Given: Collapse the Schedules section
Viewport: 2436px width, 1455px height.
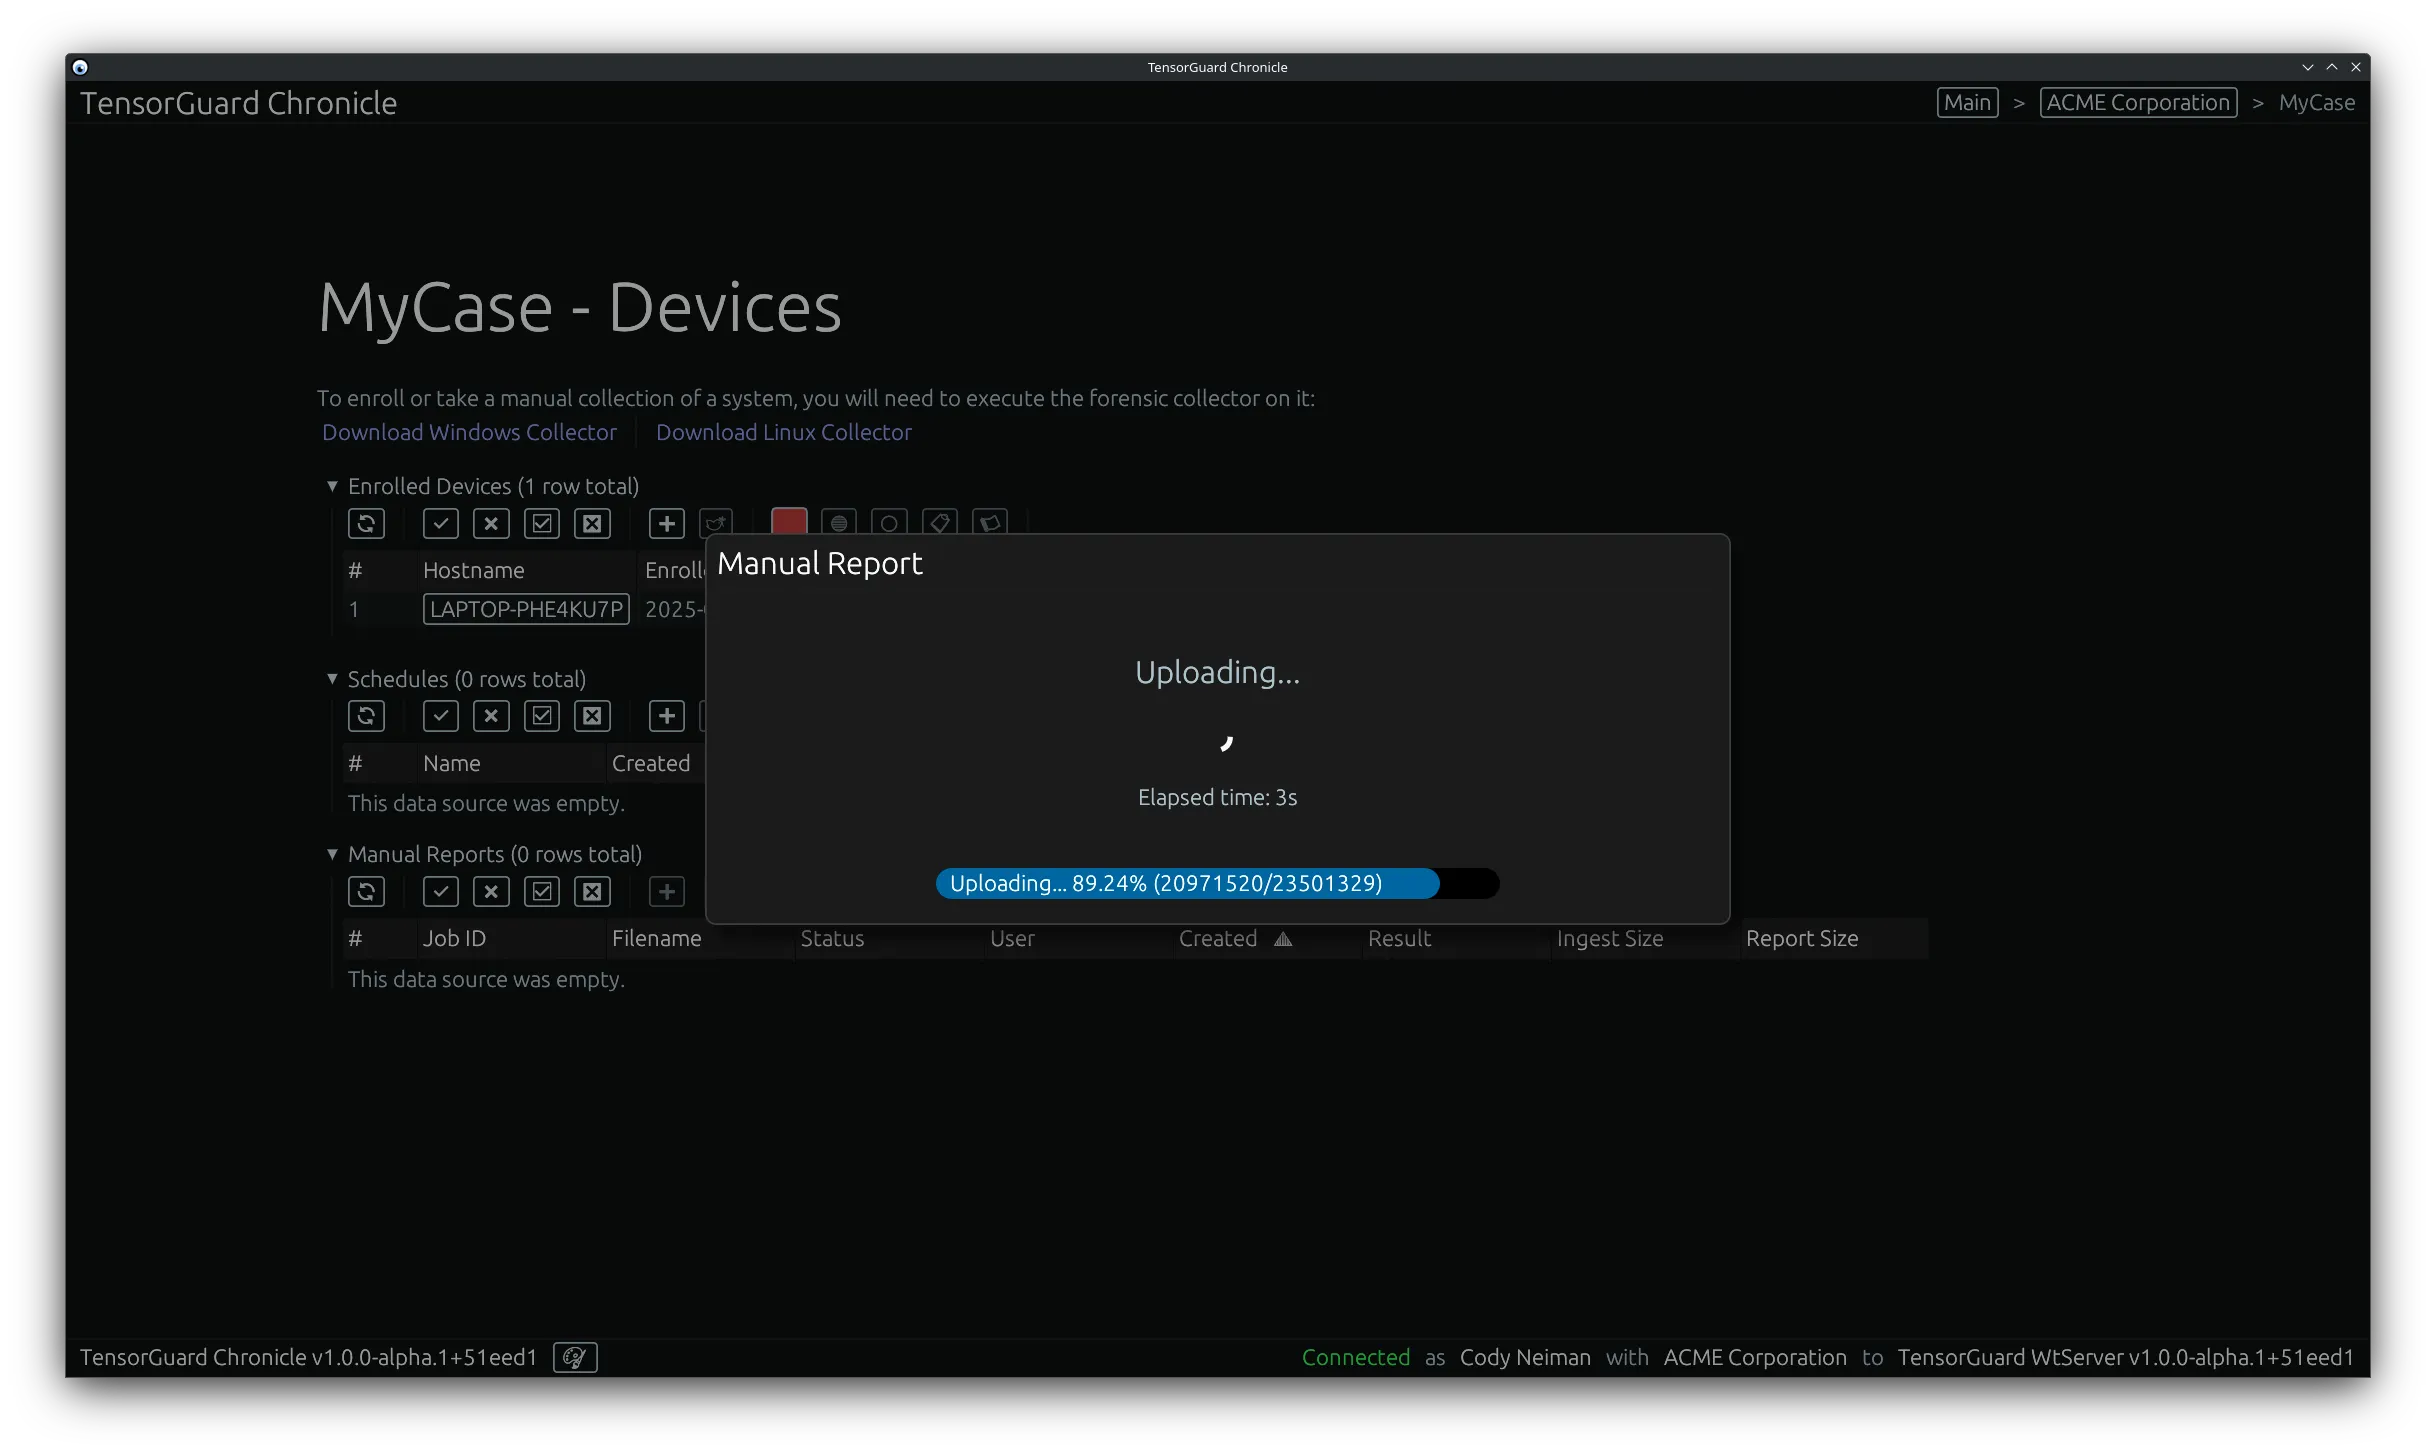Looking at the screenshot, I should click(x=332, y=678).
